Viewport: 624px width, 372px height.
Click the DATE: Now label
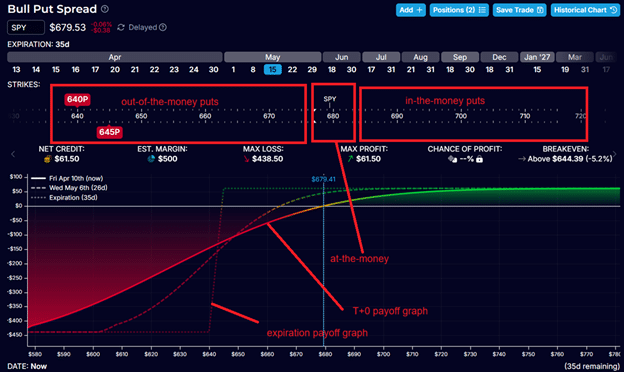(27, 366)
